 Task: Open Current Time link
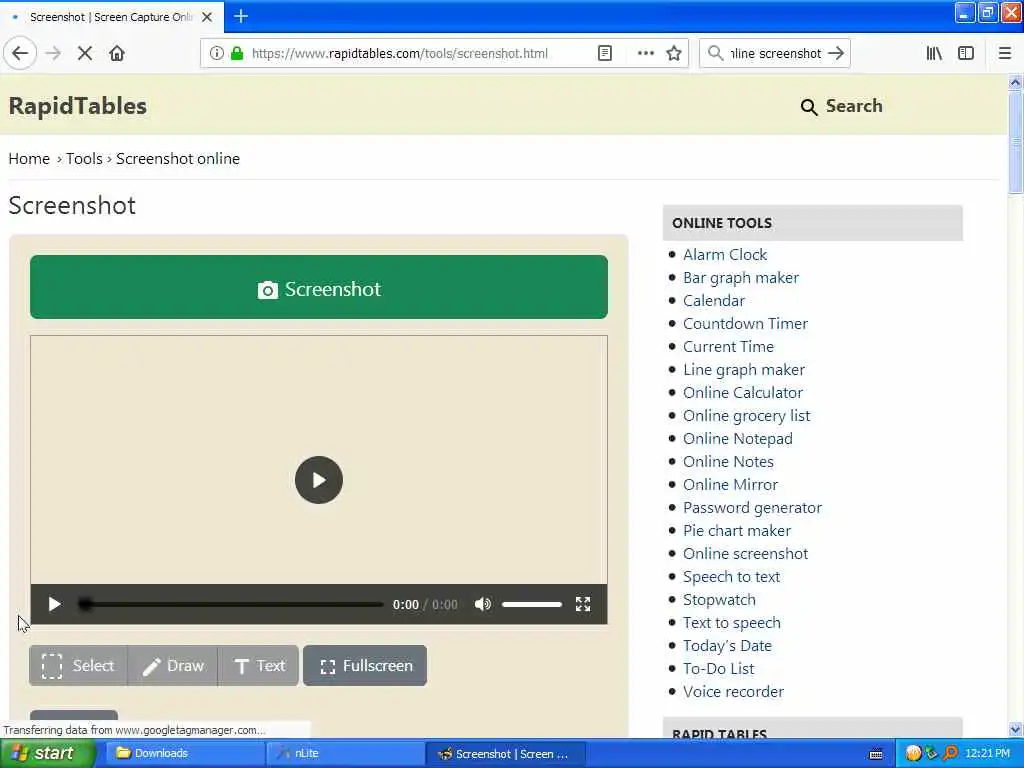tap(728, 347)
